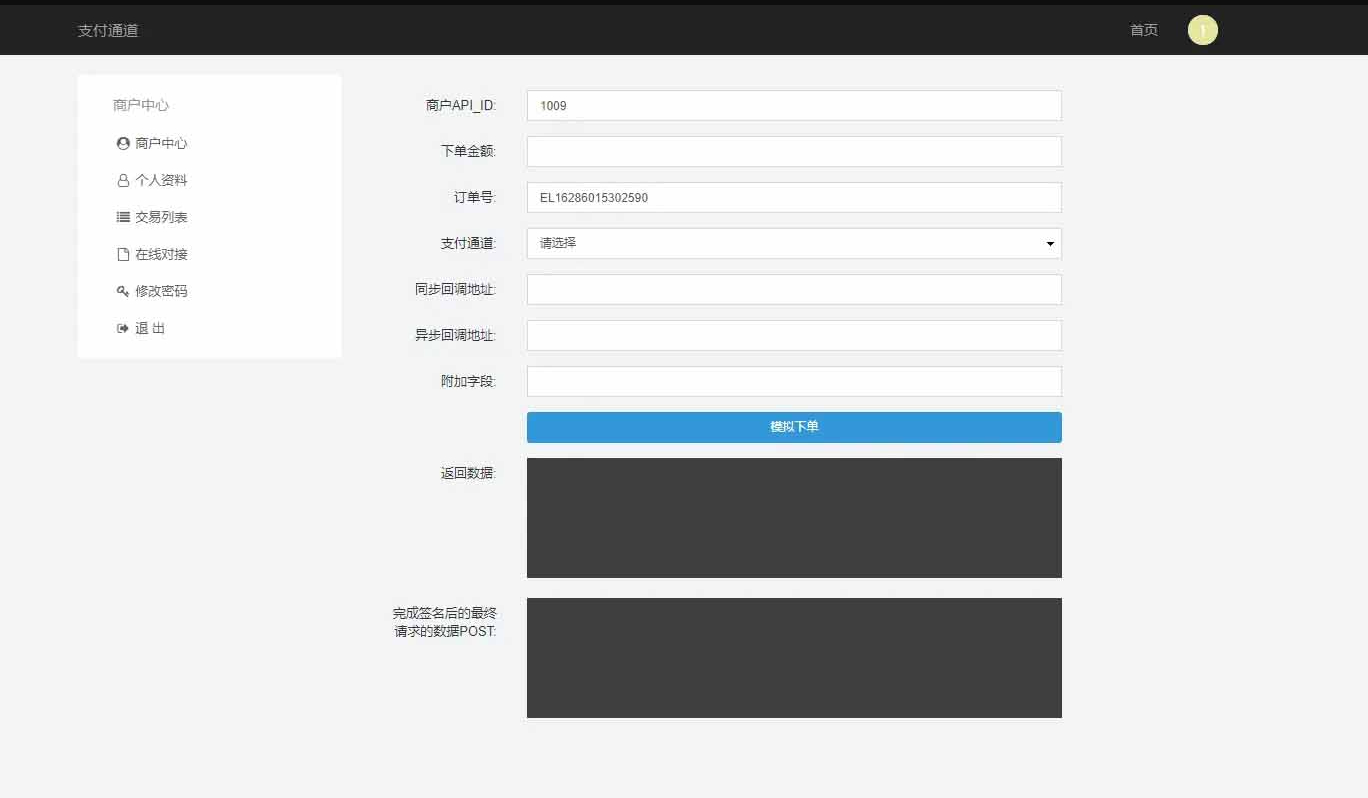
Task: Select the 订单号 field with EL16286015302590
Action: (793, 197)
